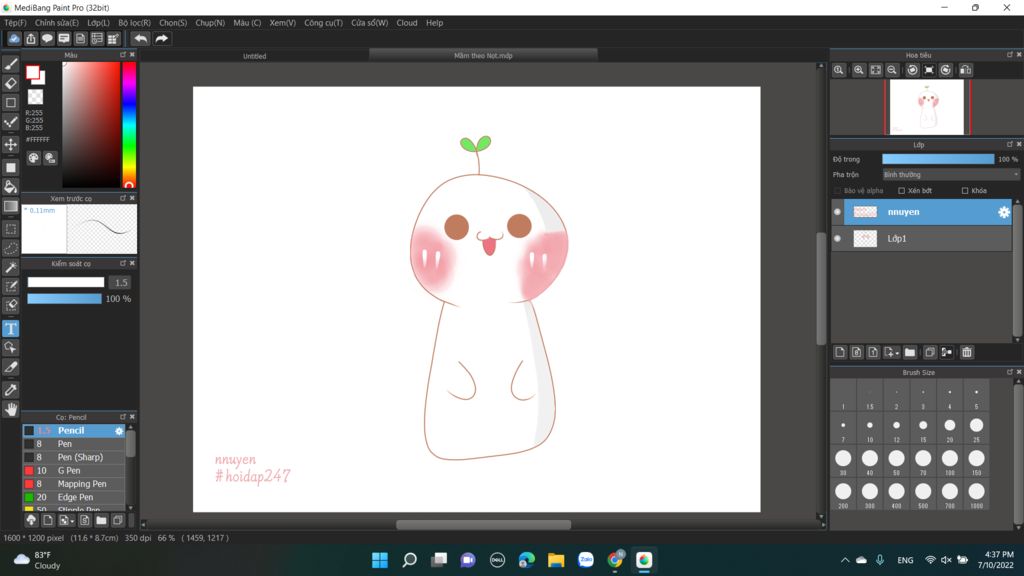The height and width of the screenshot is (576, 1024).
Task: Flip canvas view in navigator
Action: pyautogui.click(x=966, y=70)
